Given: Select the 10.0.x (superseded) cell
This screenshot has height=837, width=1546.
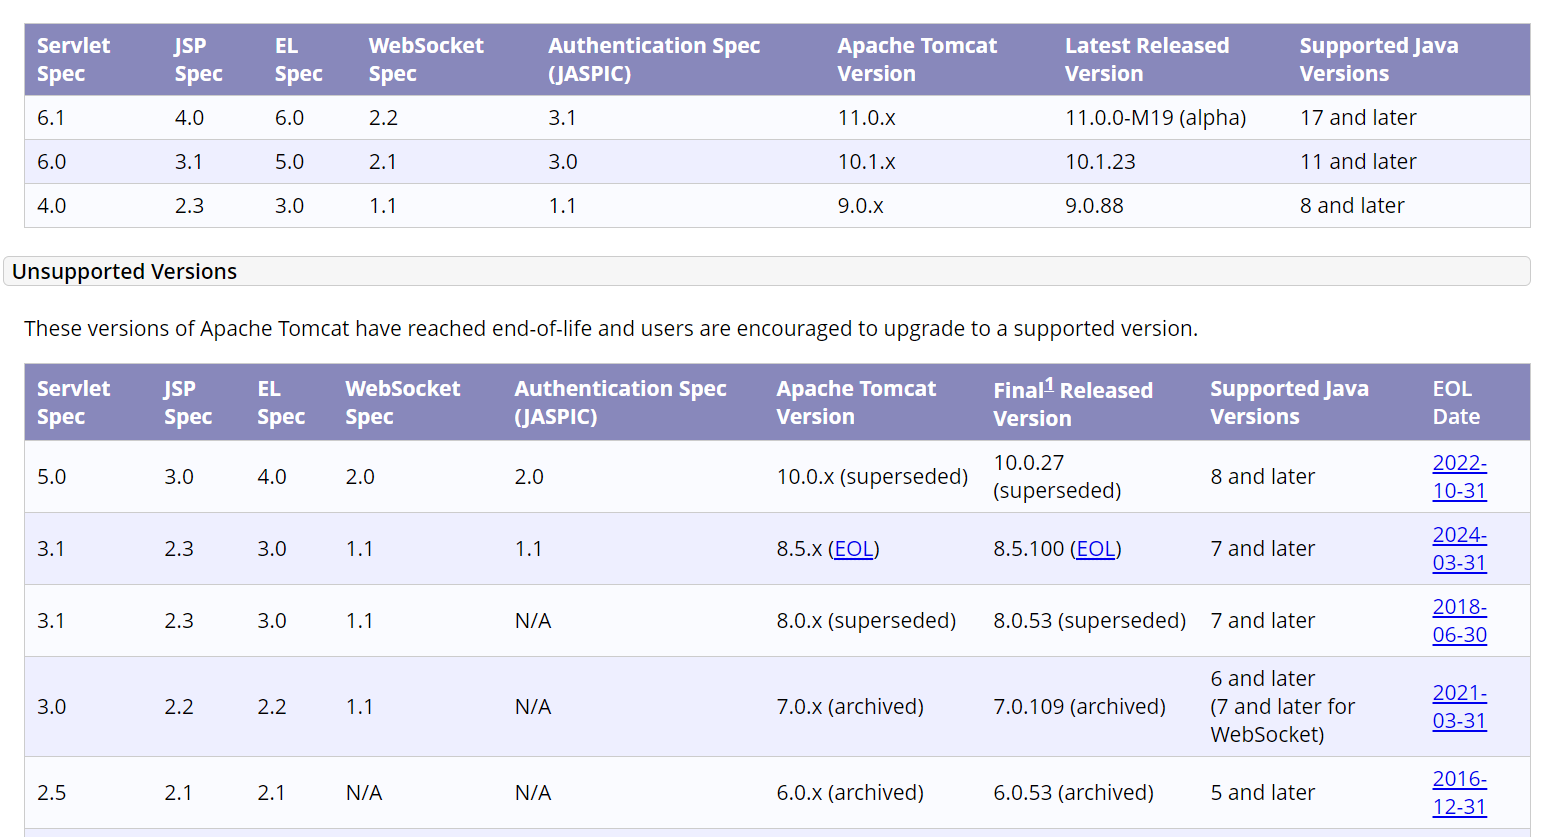Looking at the screenshot, I should (872, 477).
